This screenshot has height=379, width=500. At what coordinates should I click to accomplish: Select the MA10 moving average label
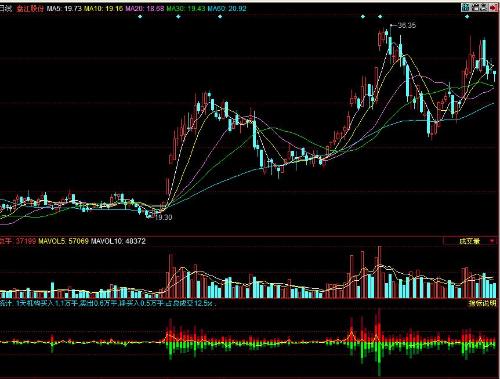point(104,8)
